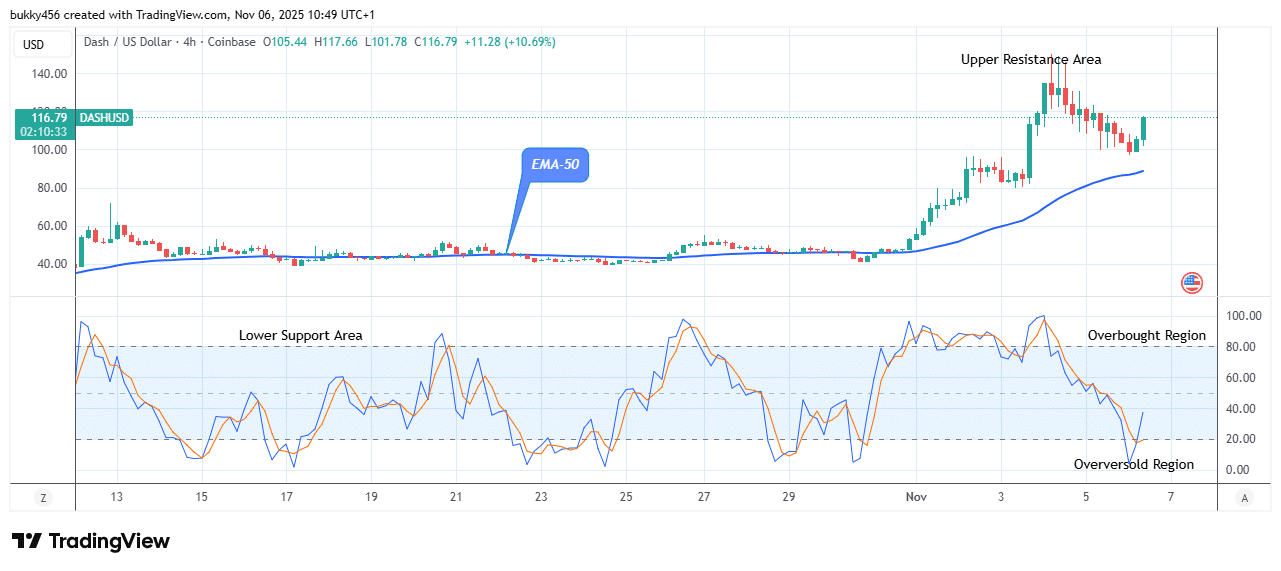Click the 23 date label
Screen dimensions: 1281x571
(541, 497)
